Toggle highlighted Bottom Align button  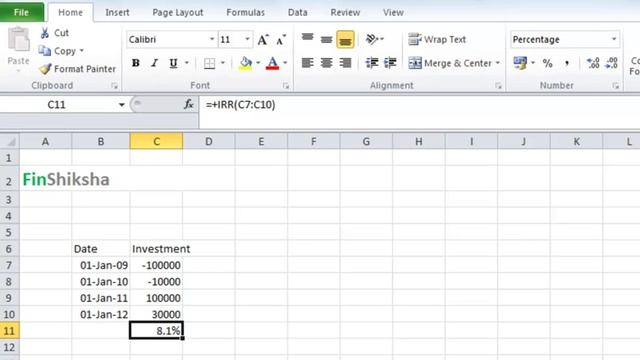345,40
